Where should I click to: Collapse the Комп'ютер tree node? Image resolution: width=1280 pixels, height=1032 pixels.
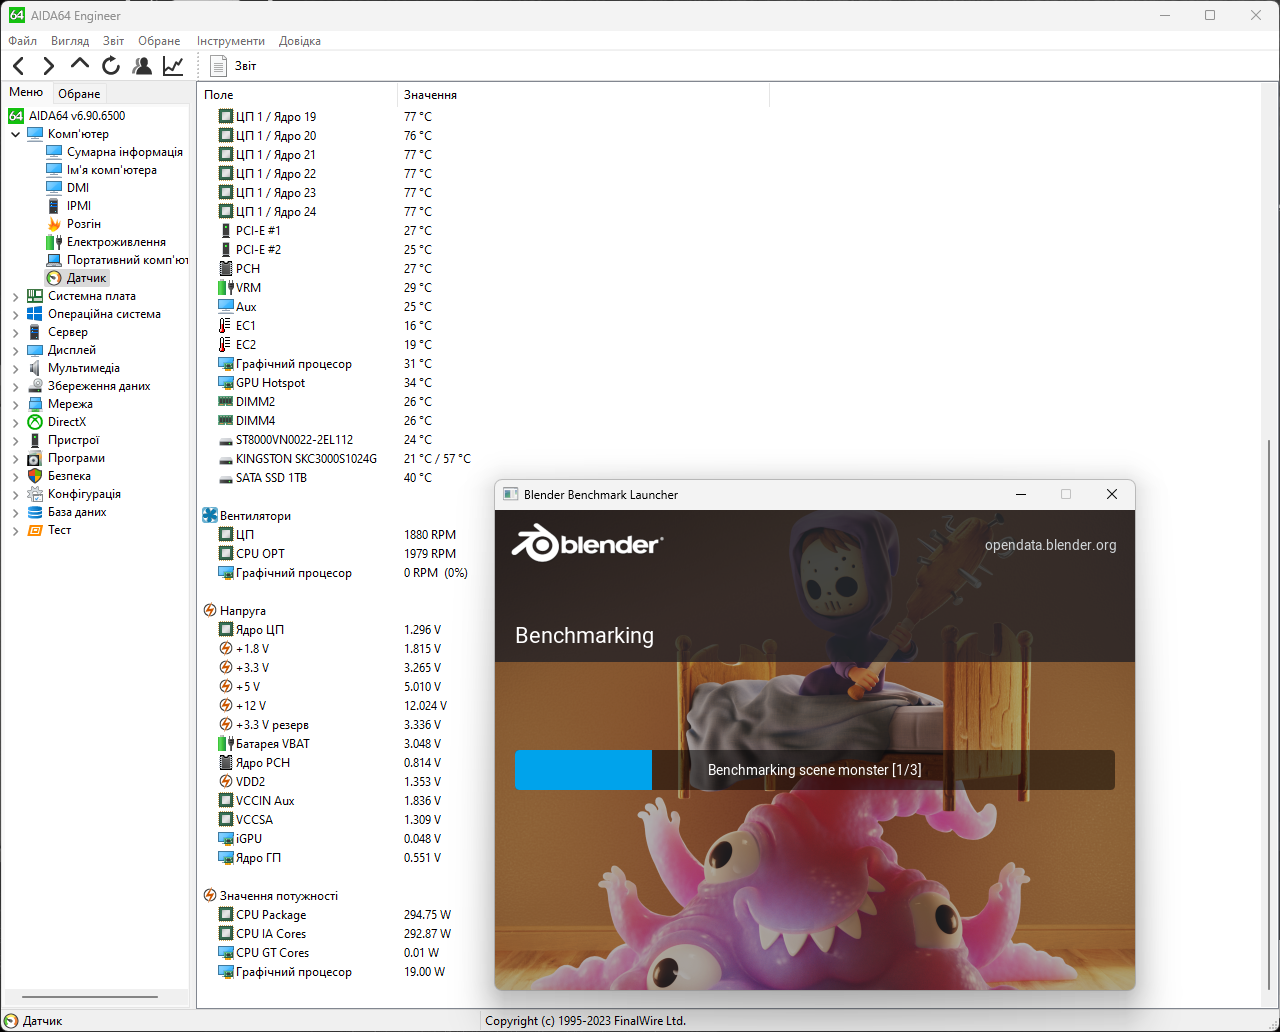(16, 134)
